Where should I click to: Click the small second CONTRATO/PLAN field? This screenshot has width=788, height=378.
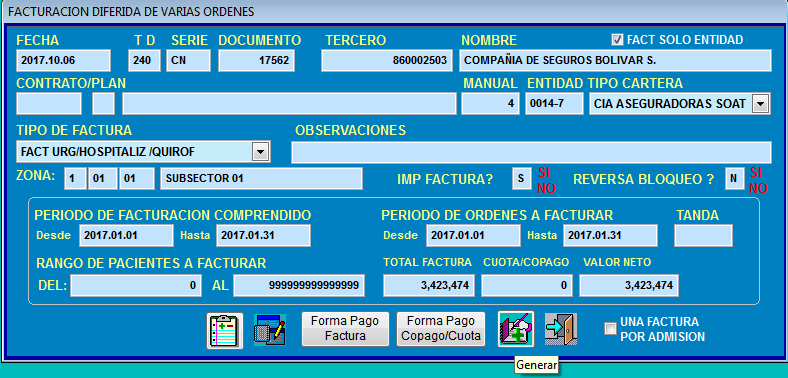pos(104,104)
